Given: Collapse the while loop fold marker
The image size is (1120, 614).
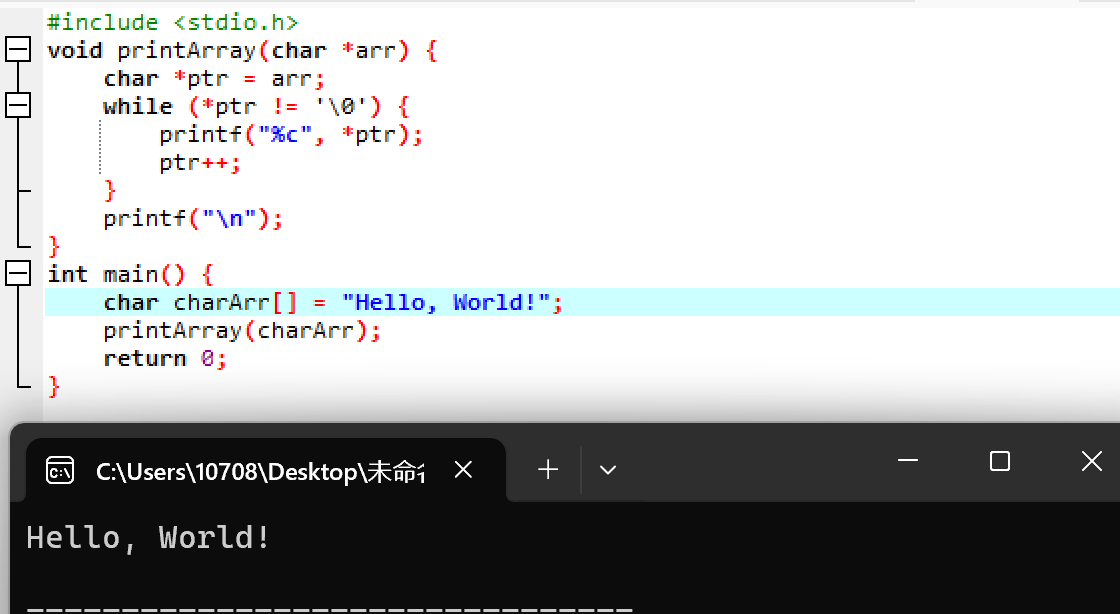Looking at the screenshot, I should (x=18, y=106).
